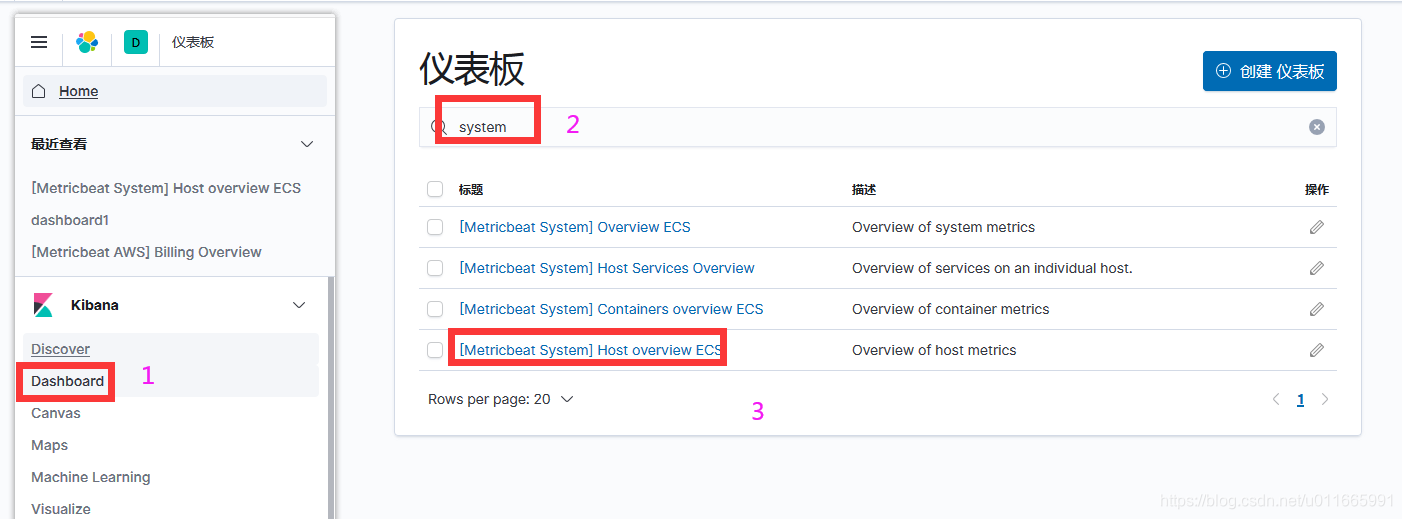Viewport: 1402px width, 519px height.
Task: Click the Elastic logo icon
Action: [87, 42]
